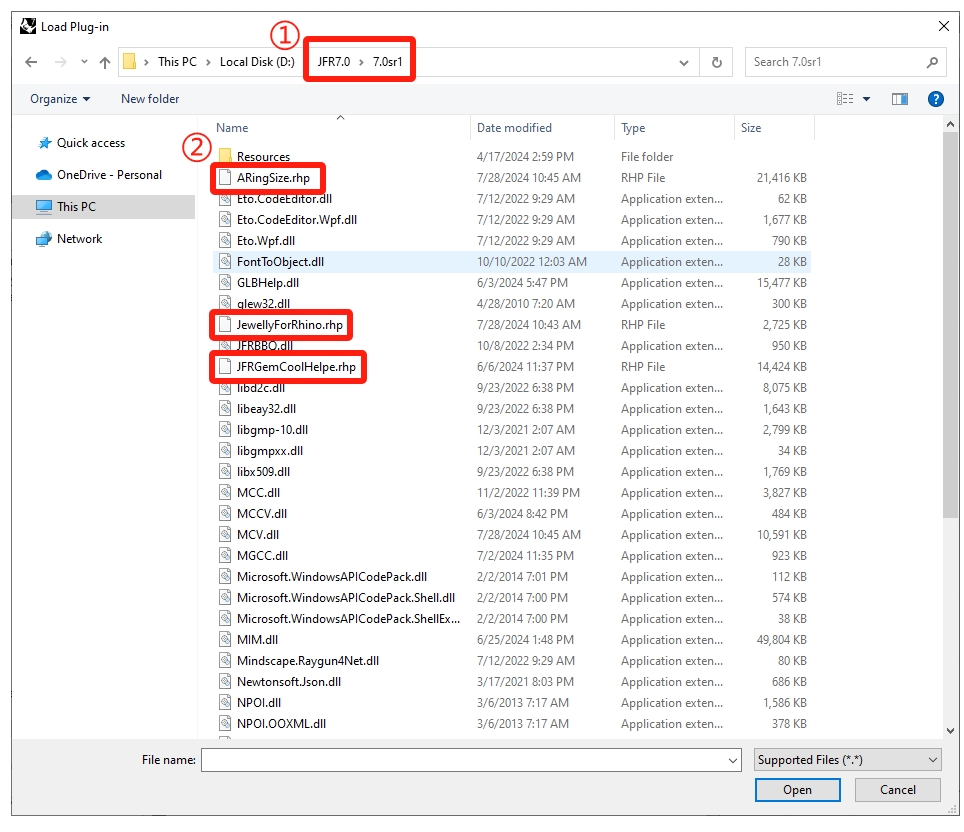Open the Help question mark icon
Image resolution: width=964 pixels, height=832 pixels.
936,99
